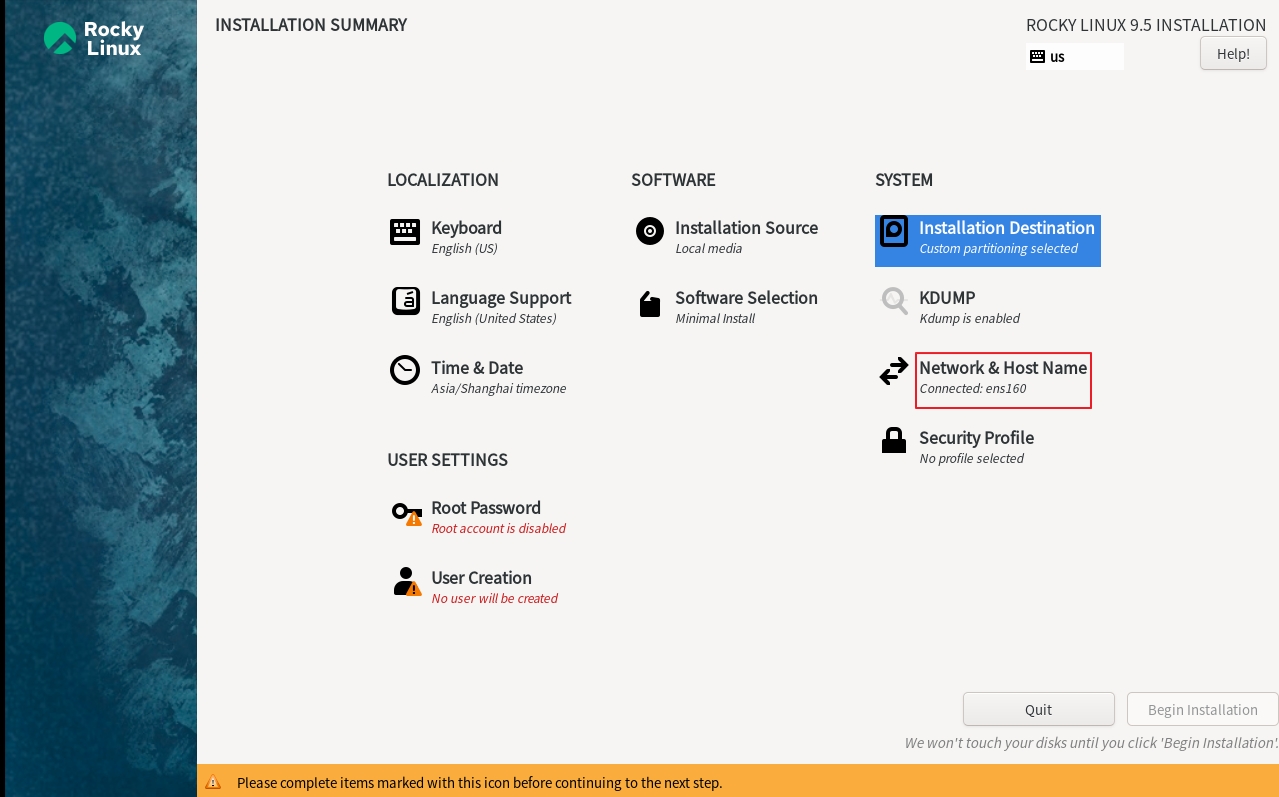Open Time & Date settings
This screenshot has width=1279, height=797.
[x=477, y=368]
